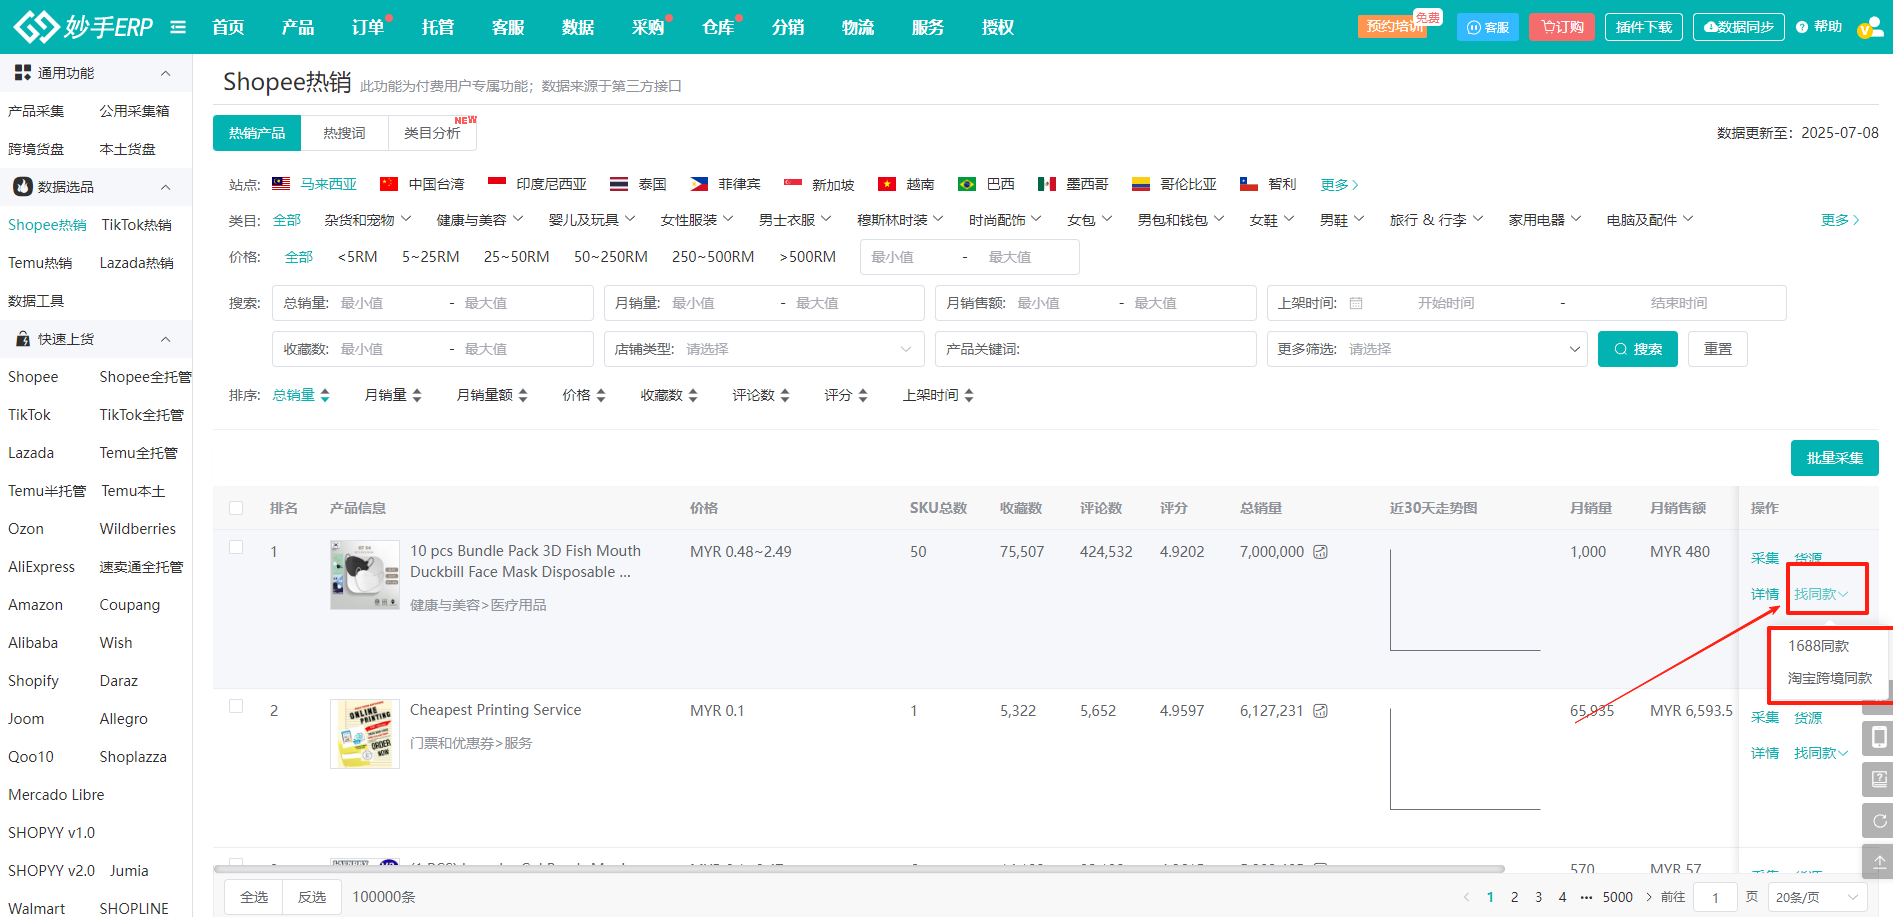Open the user avatar with V badge
This screenshot has height=917, width=1893.
[1870, 27]
